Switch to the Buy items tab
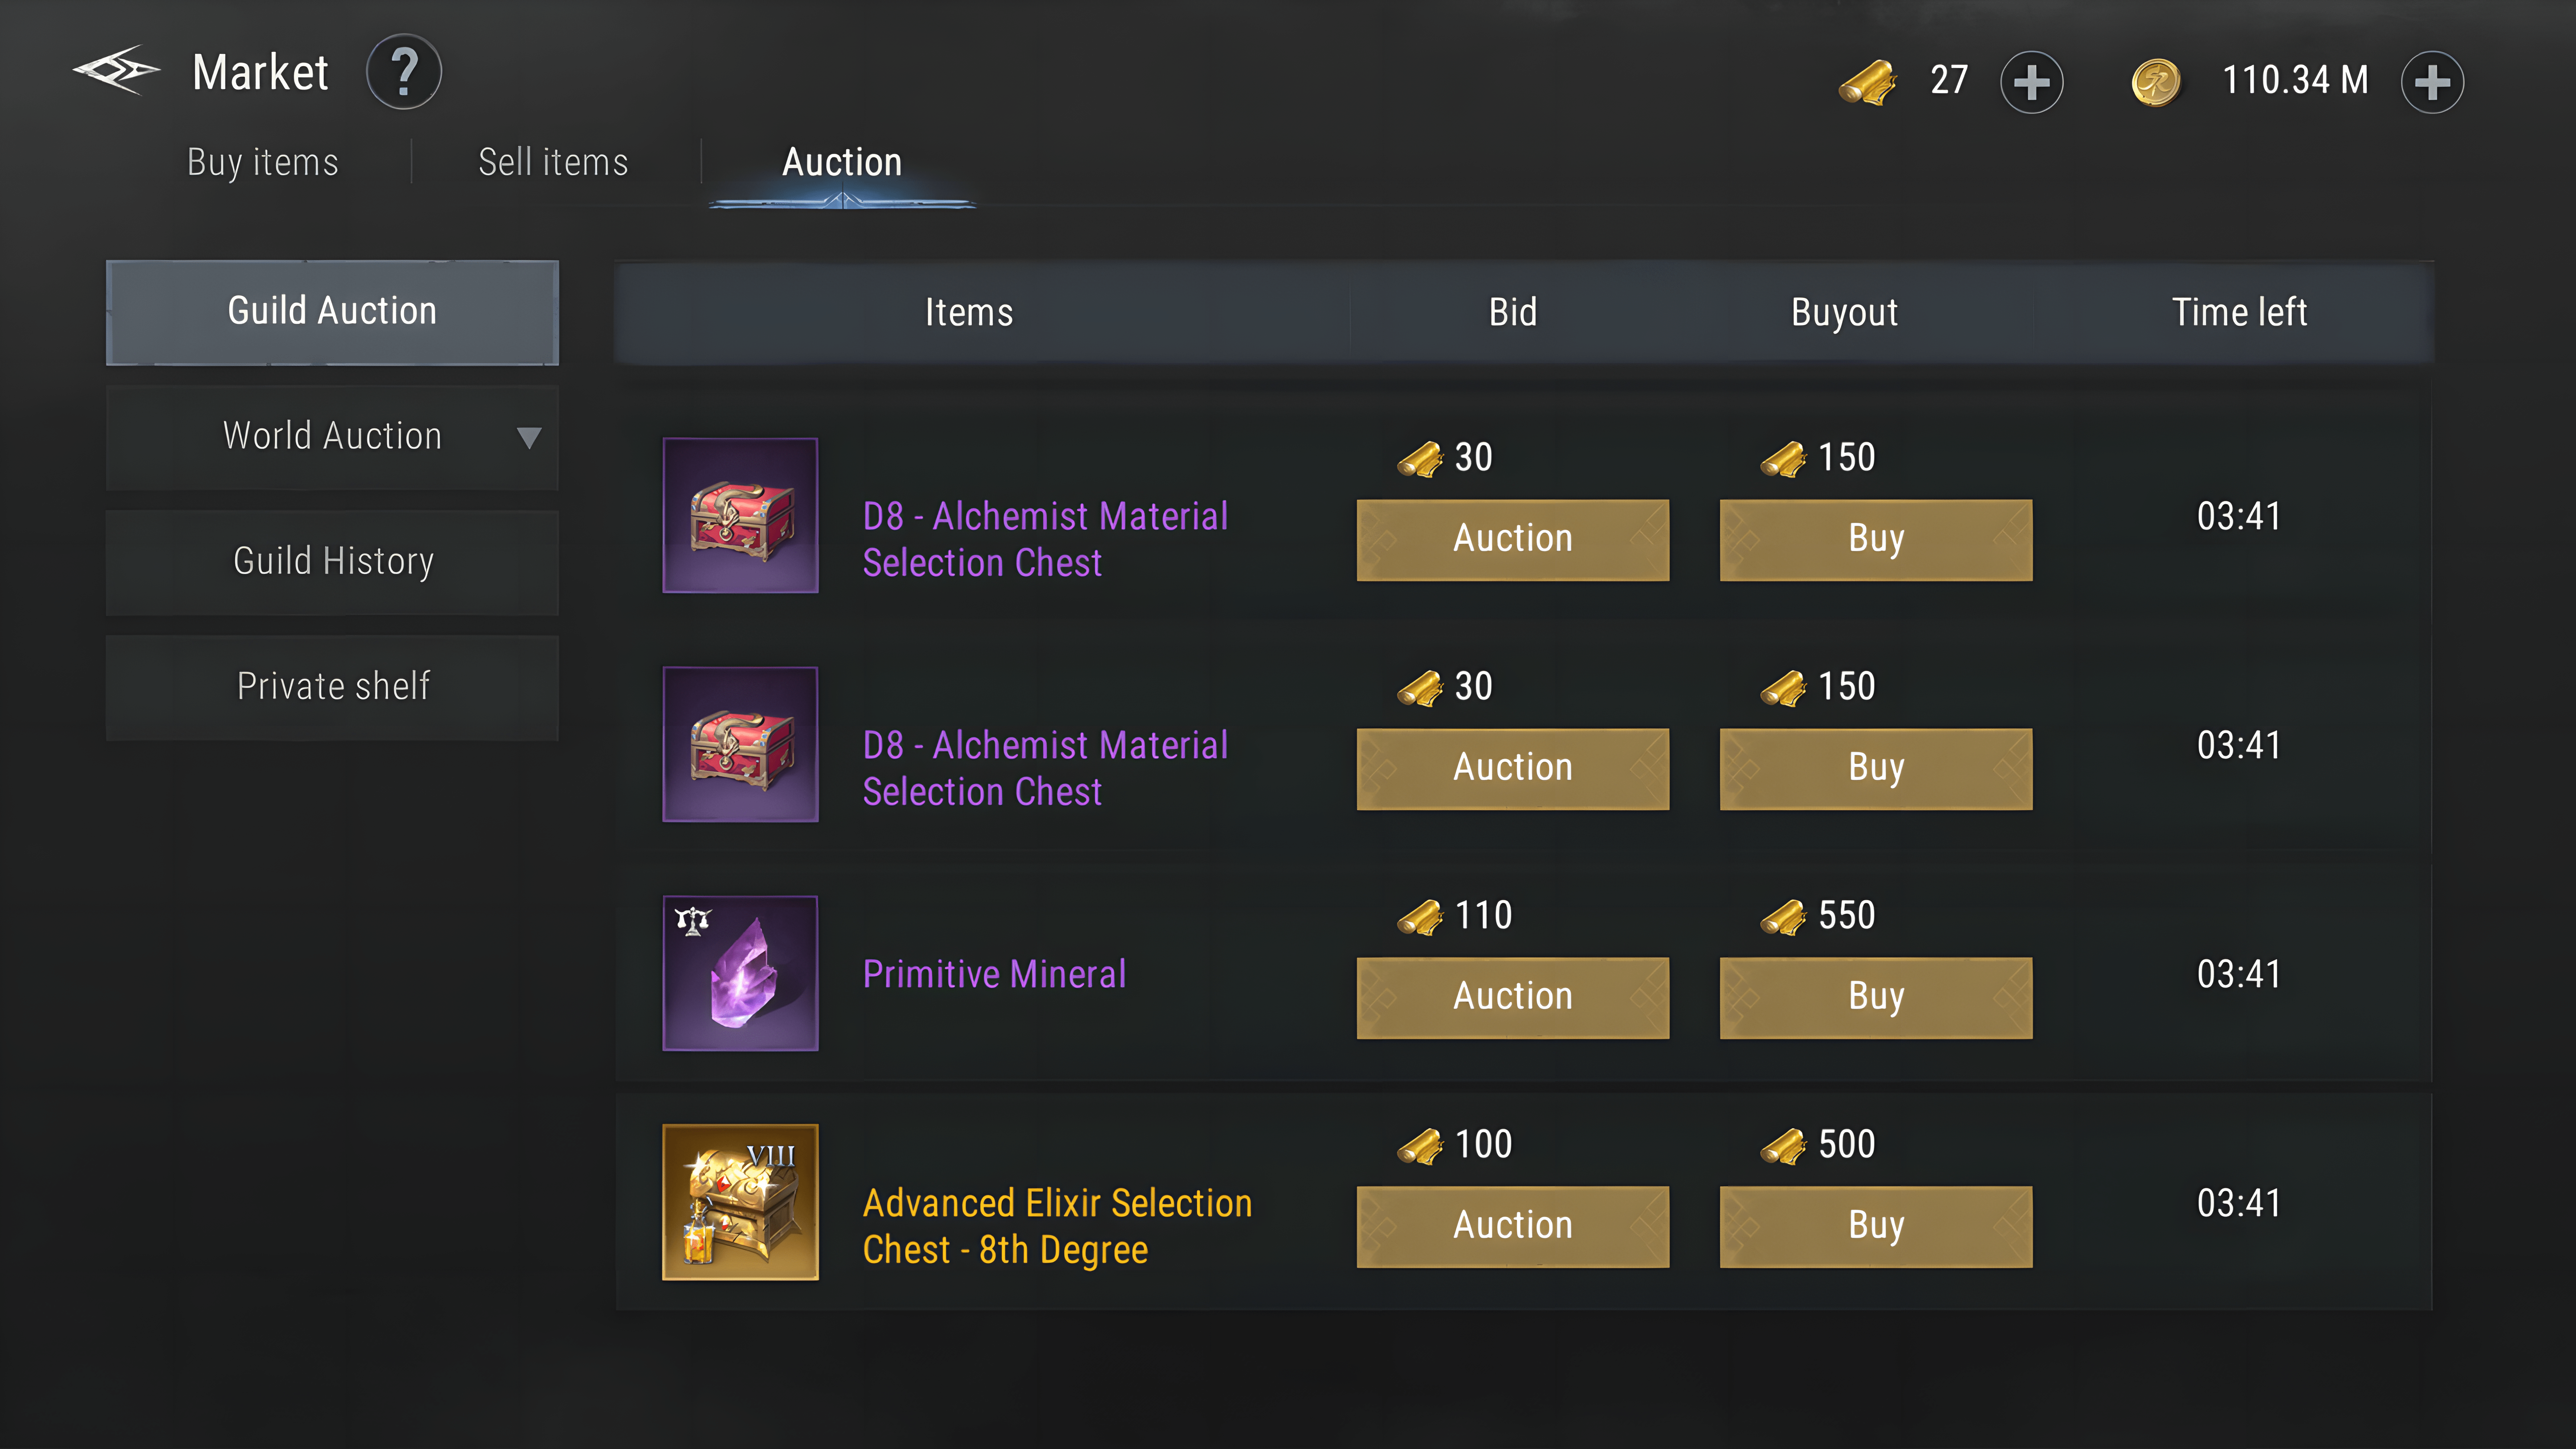The height and width of the screenshot is (1449, 2576). [x=263, y=162]
